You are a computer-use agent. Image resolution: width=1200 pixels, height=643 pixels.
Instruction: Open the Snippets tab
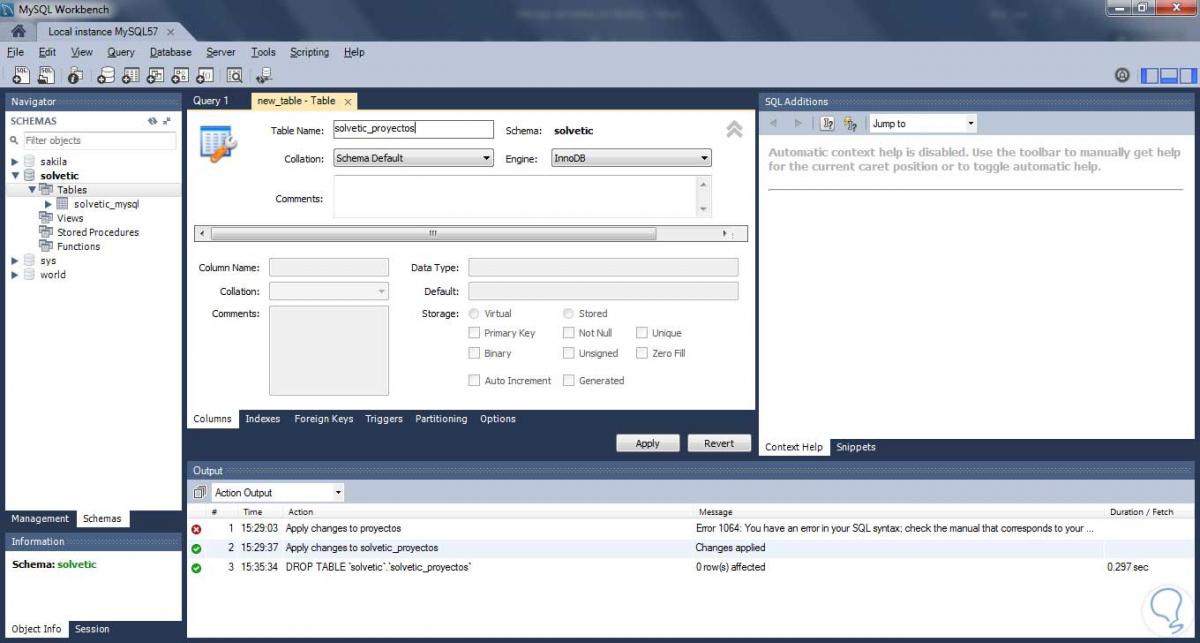click(856, 447)
